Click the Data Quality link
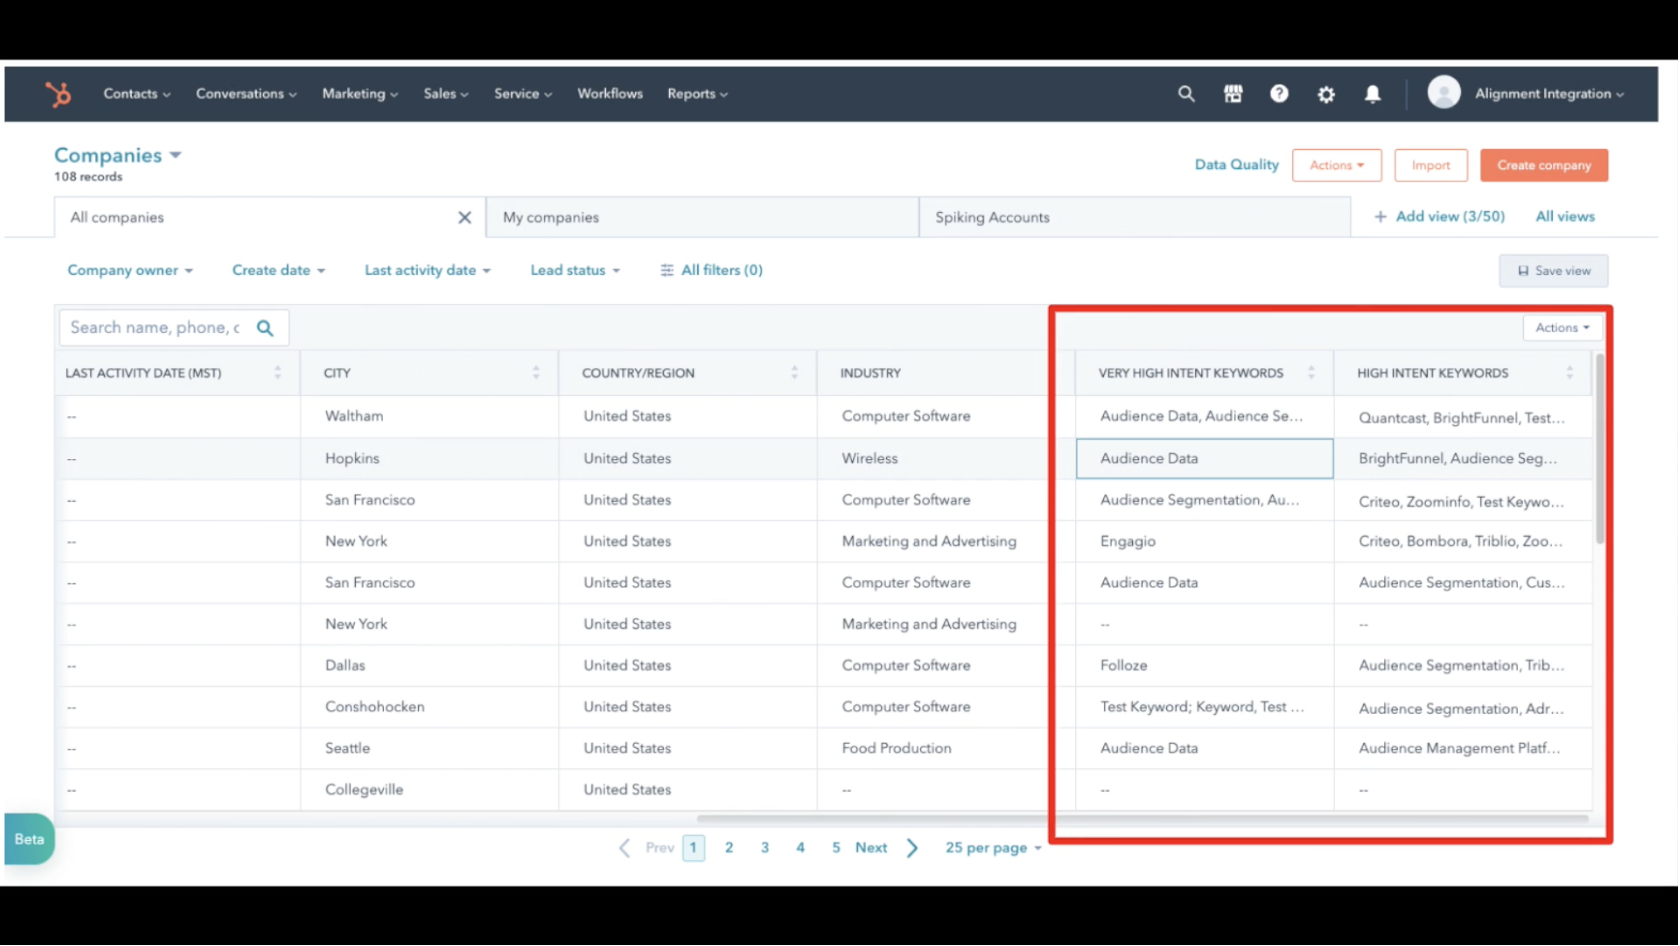This screenshot has height=946, width=1680. click(1238, 165)
